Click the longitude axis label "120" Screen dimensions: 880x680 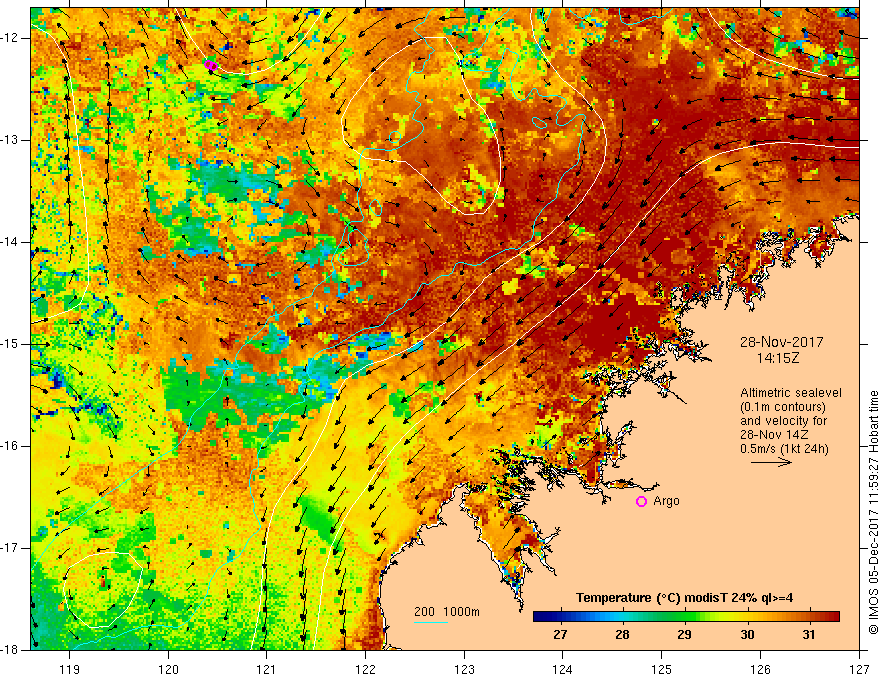pyautogui.click(x=168, y=669)
